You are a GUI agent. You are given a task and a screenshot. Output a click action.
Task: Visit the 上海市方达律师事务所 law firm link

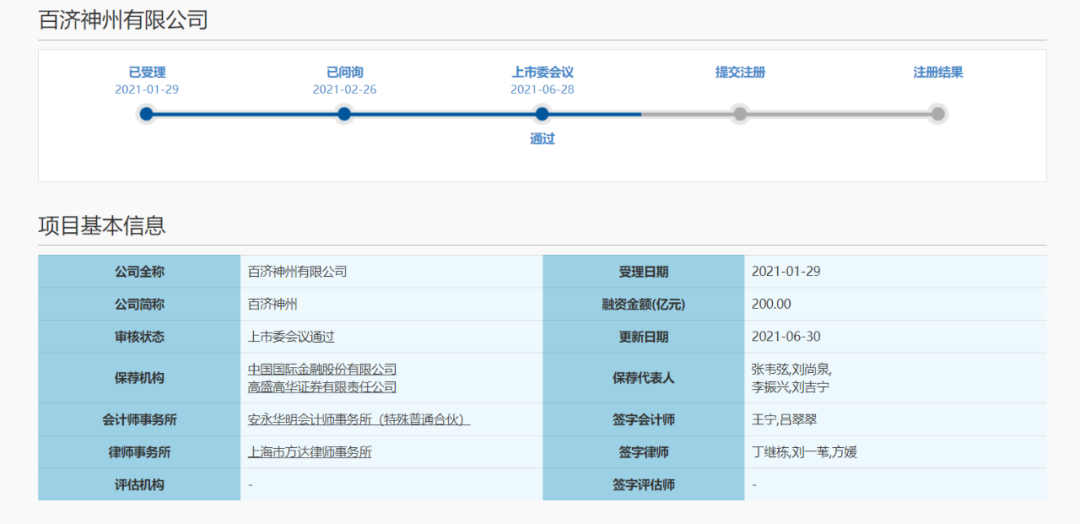[x=309, y=452]
